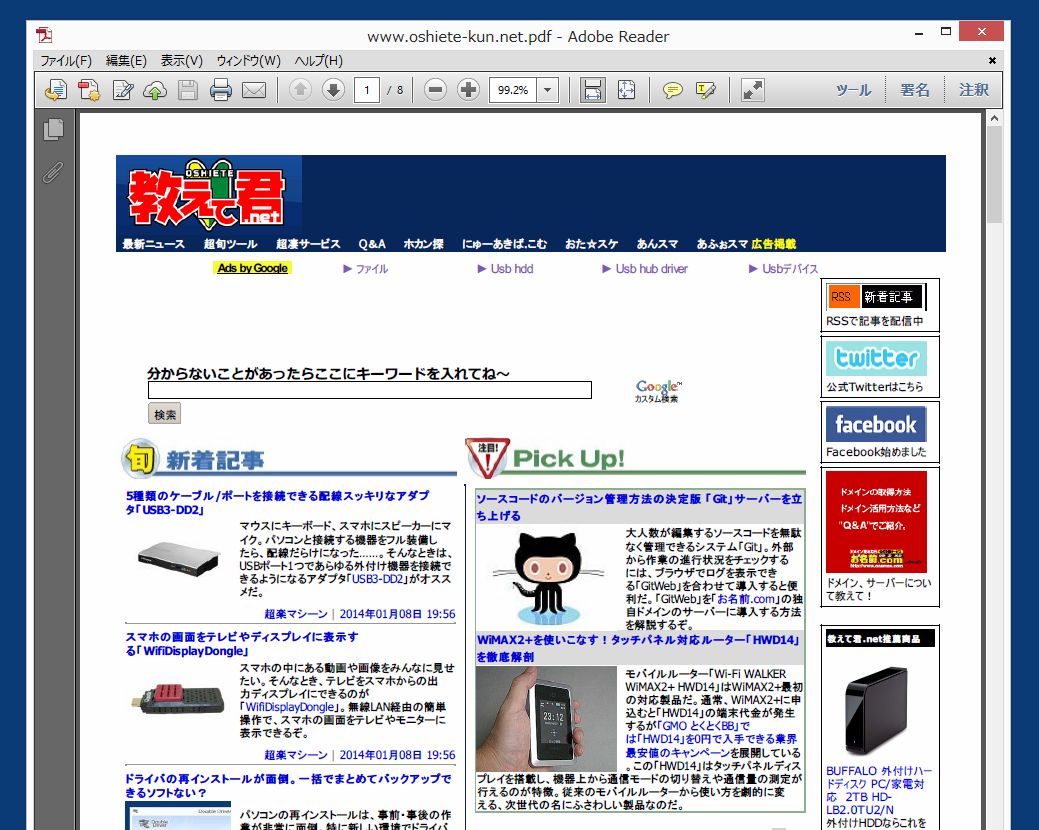The height and width of the screenshot is (830, 1039).
Task: Click Q&A in site navigation
Action: (x=372, y=244)
